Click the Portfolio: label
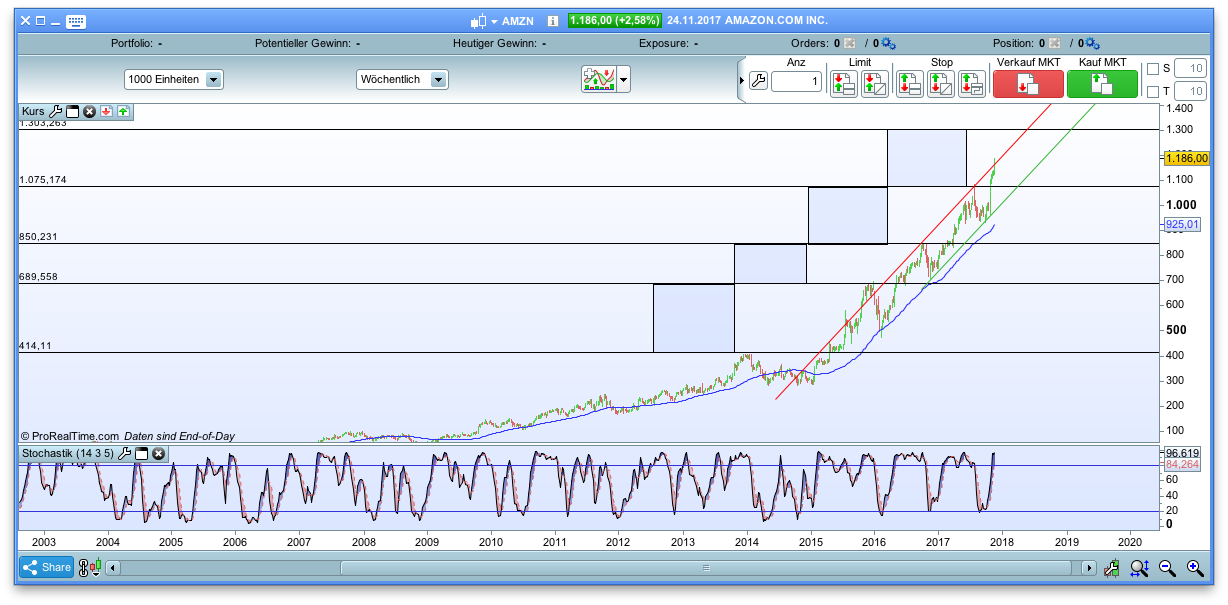This screenshot has width=1228, height=605. click(131, 44)
